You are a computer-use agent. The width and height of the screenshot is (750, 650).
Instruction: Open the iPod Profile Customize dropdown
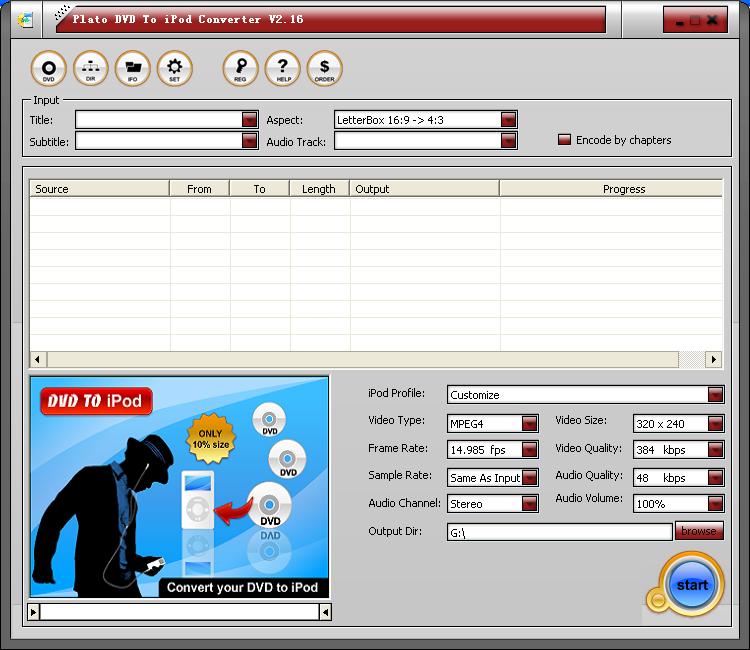tap(716, 395)
